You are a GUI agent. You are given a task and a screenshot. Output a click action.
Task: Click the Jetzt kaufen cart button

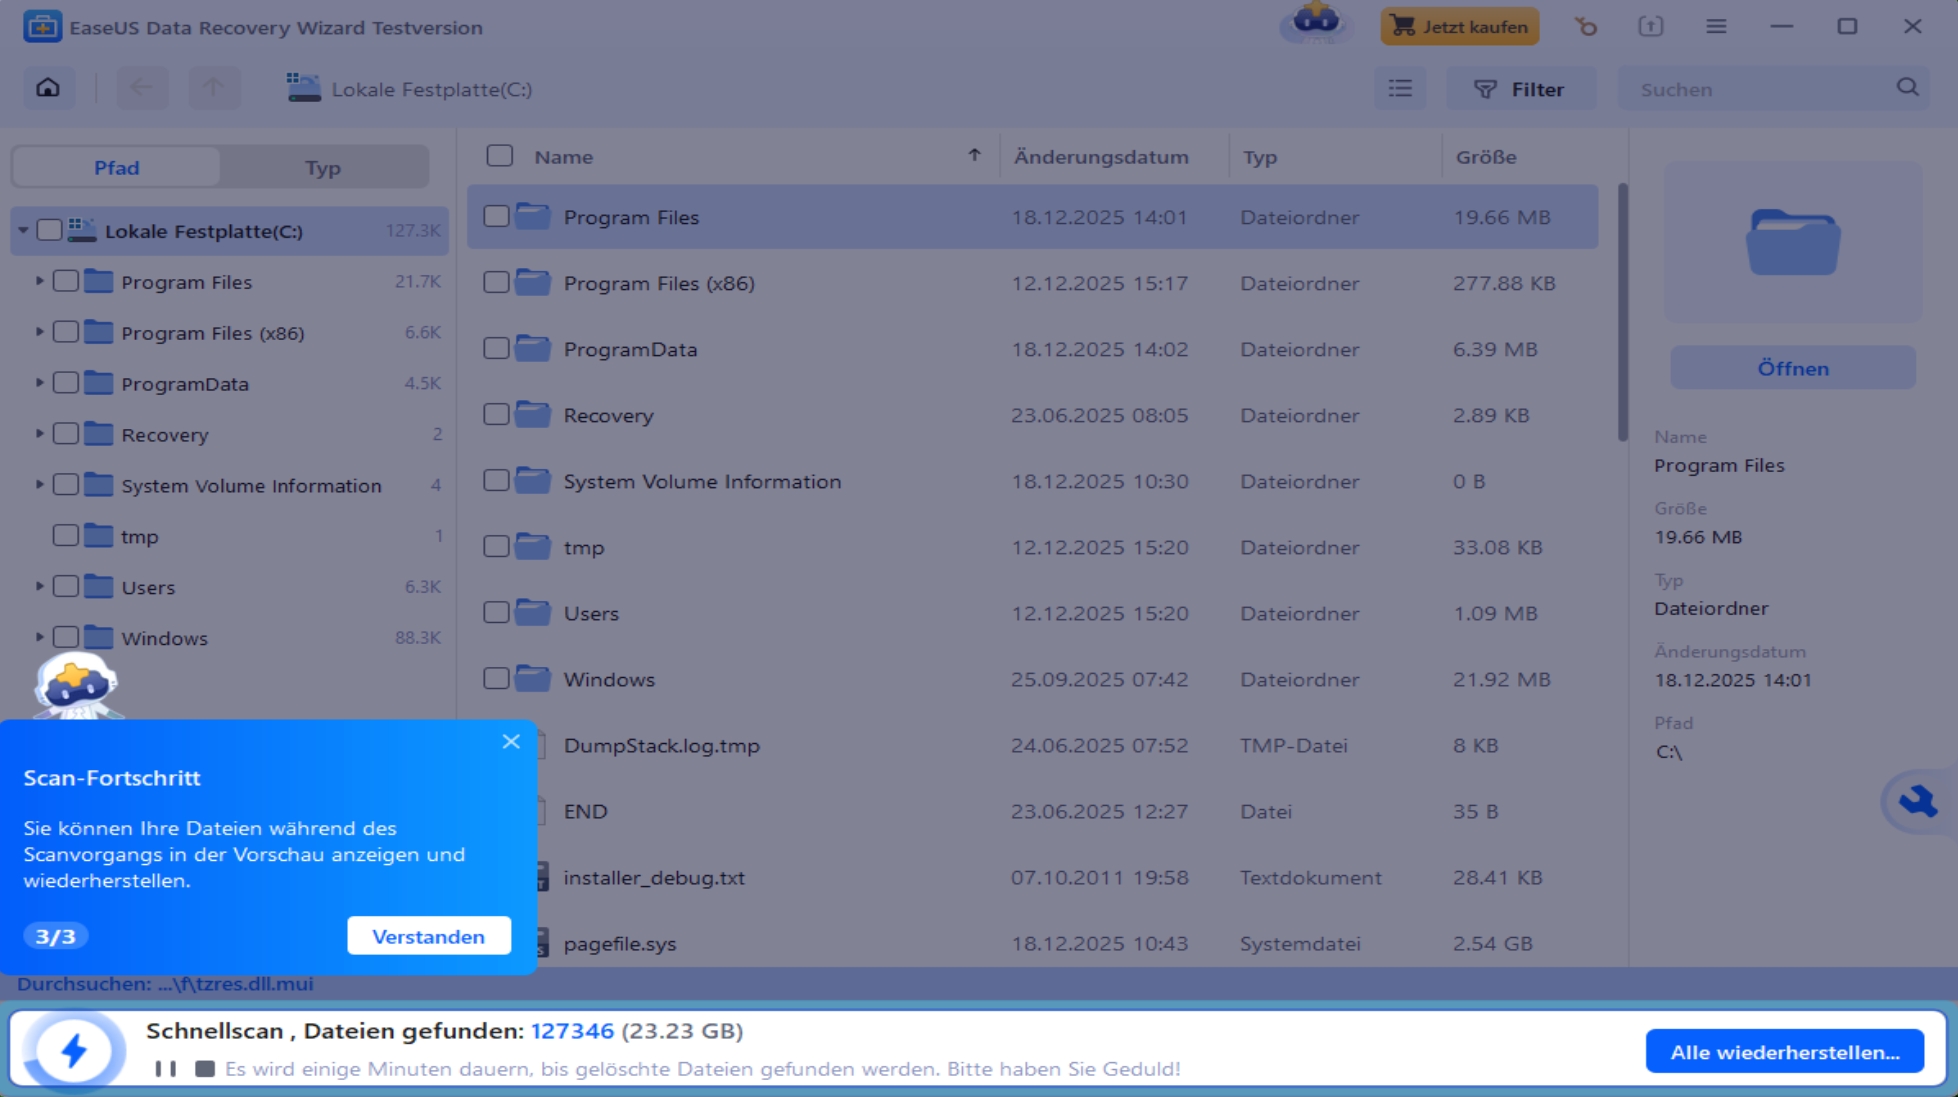[1459, 27]
